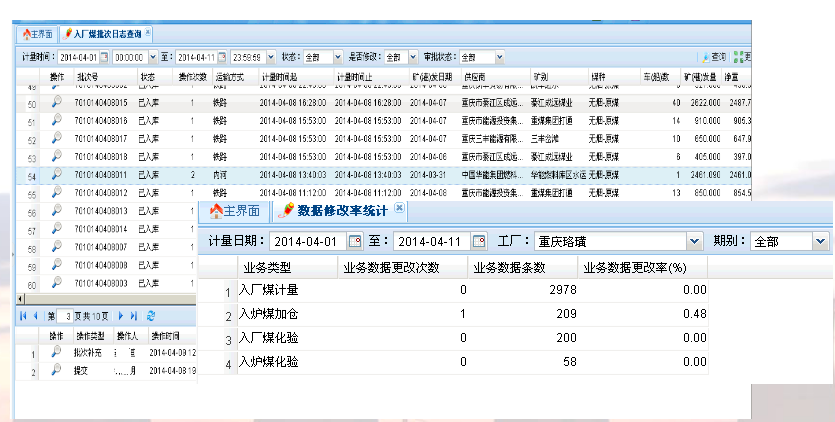Go to next page in pager

120,316
